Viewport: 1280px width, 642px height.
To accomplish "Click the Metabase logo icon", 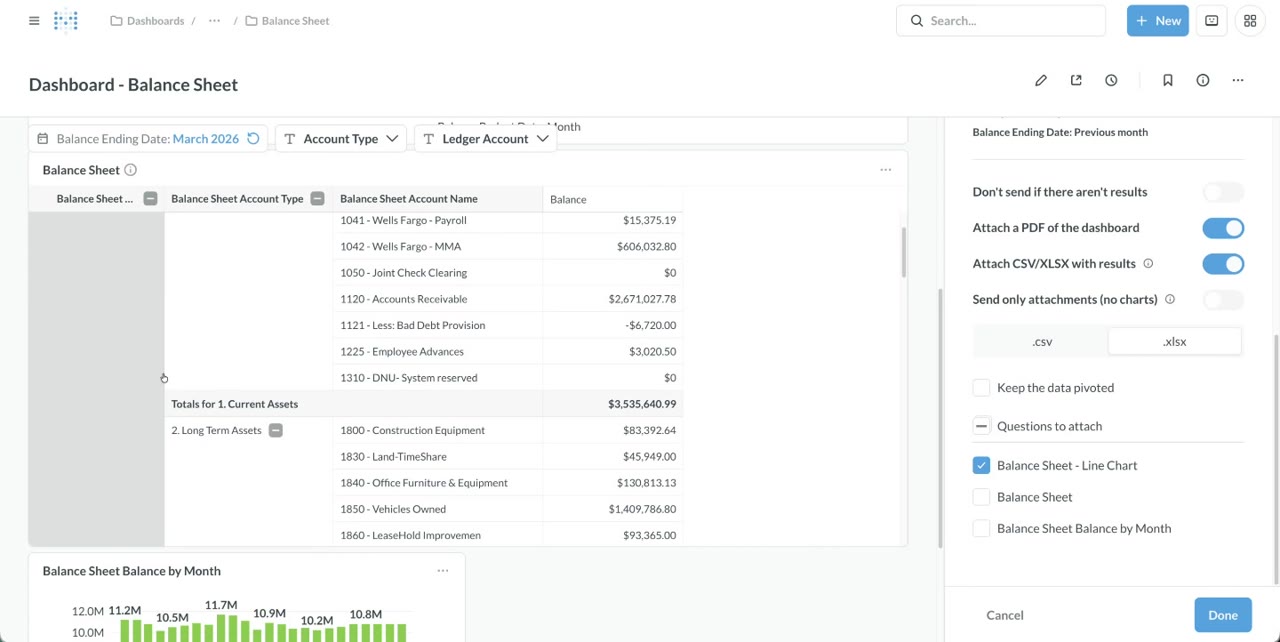I will tap(66, 20).
